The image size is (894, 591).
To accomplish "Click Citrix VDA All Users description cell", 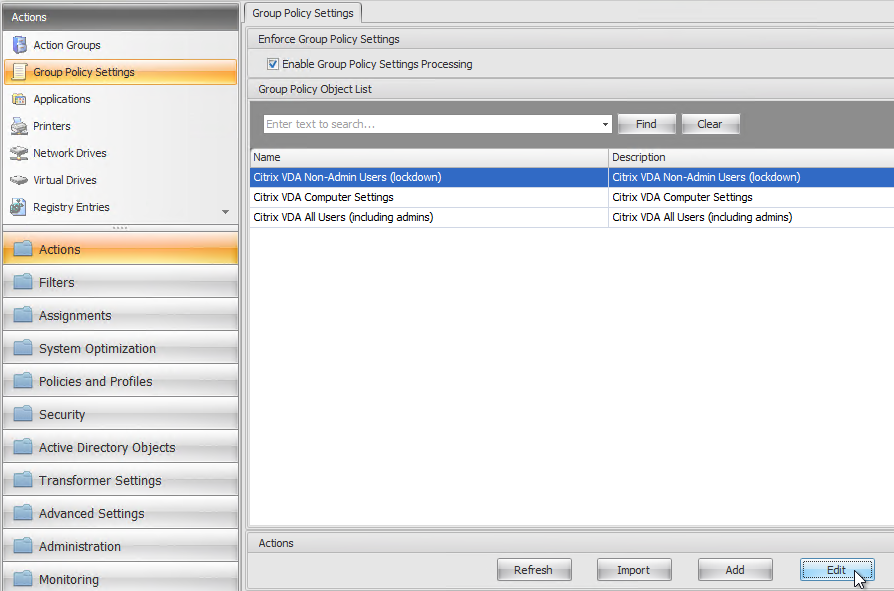I will [751, 217].
